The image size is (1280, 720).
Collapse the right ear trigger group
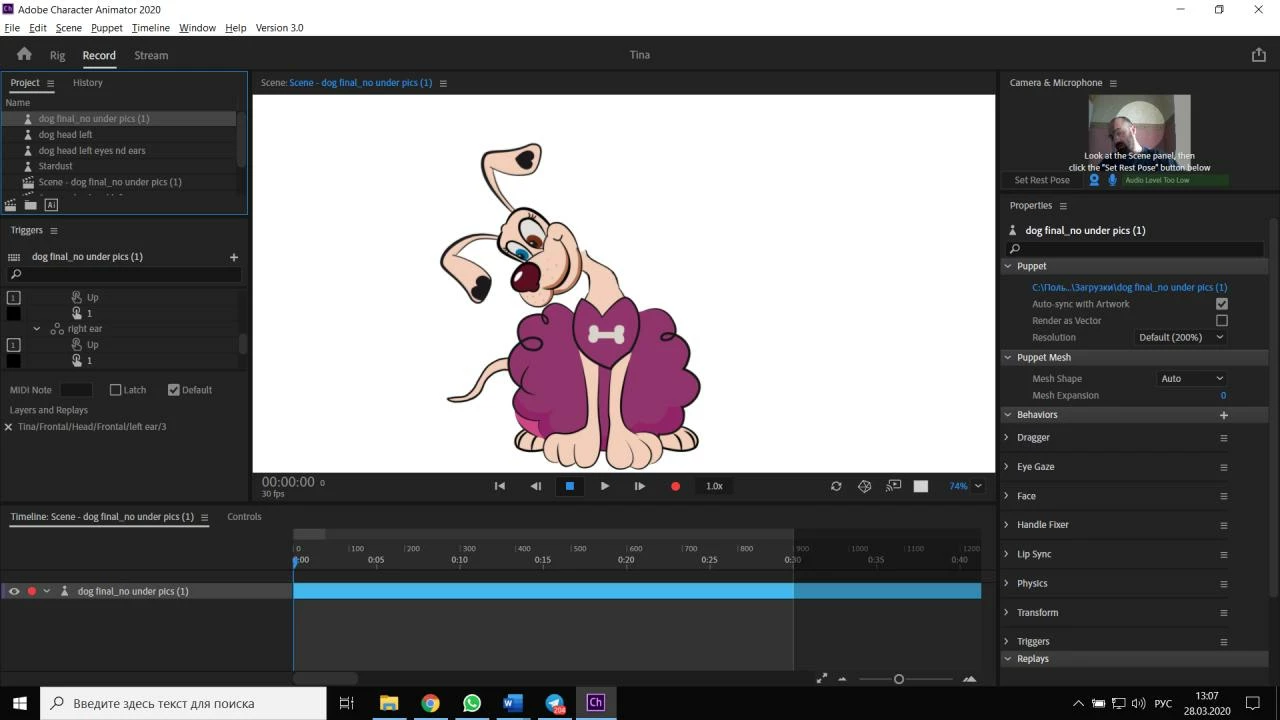pyautogui.click(x=37, y=329)
